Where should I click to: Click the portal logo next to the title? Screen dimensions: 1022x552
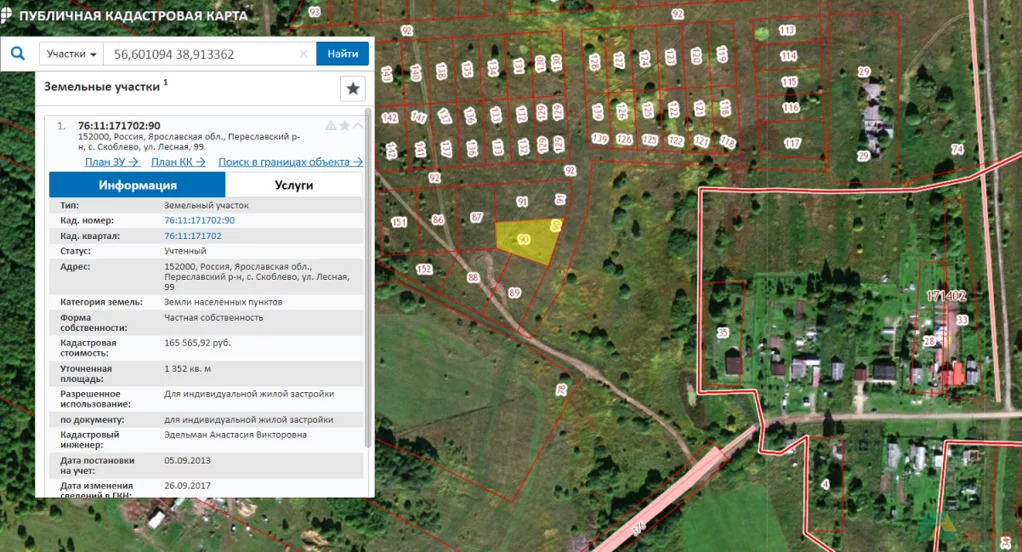pos(6,15)
